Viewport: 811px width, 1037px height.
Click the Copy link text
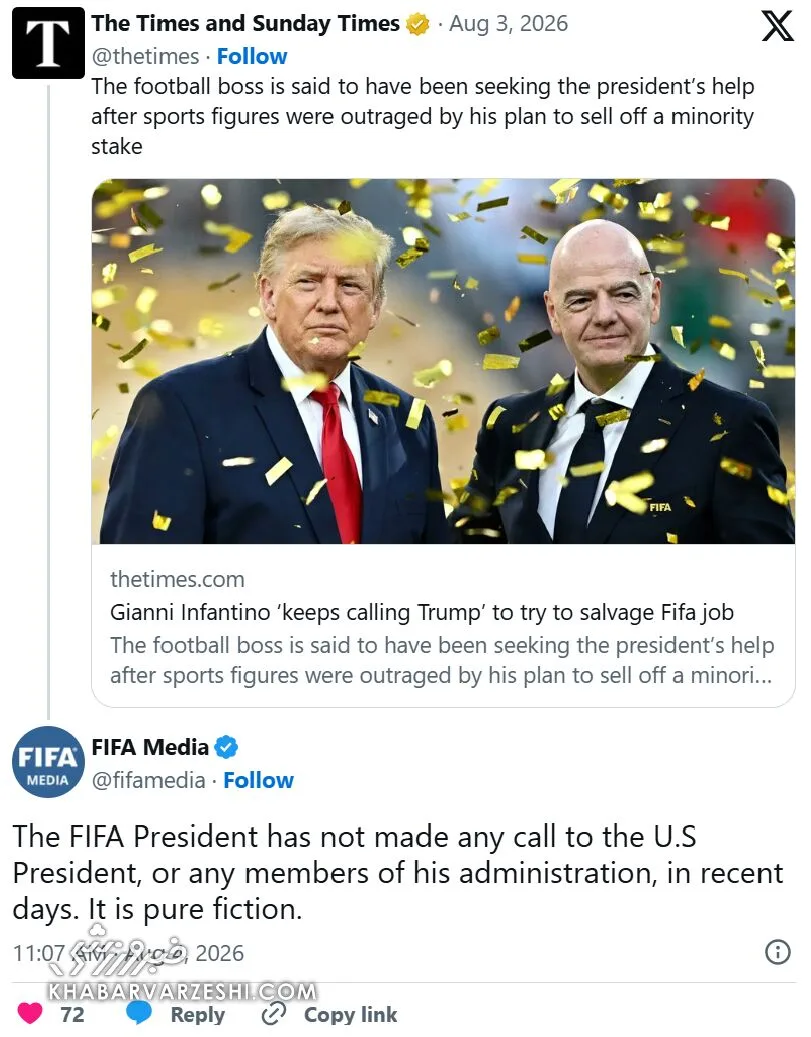(351, 1015)
